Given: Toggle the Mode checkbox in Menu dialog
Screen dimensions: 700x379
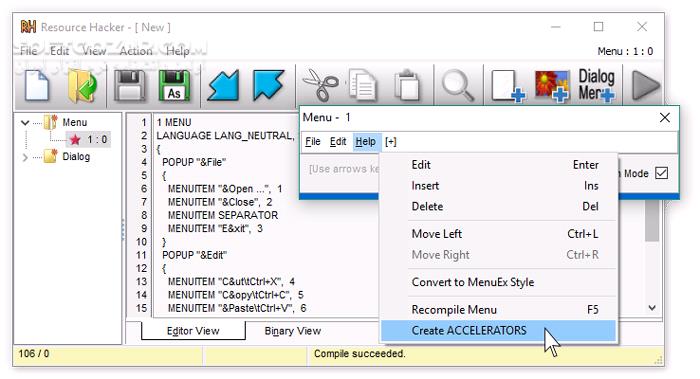Looking at the screenshot, I should pyautogui.click(x=661, y=173).
